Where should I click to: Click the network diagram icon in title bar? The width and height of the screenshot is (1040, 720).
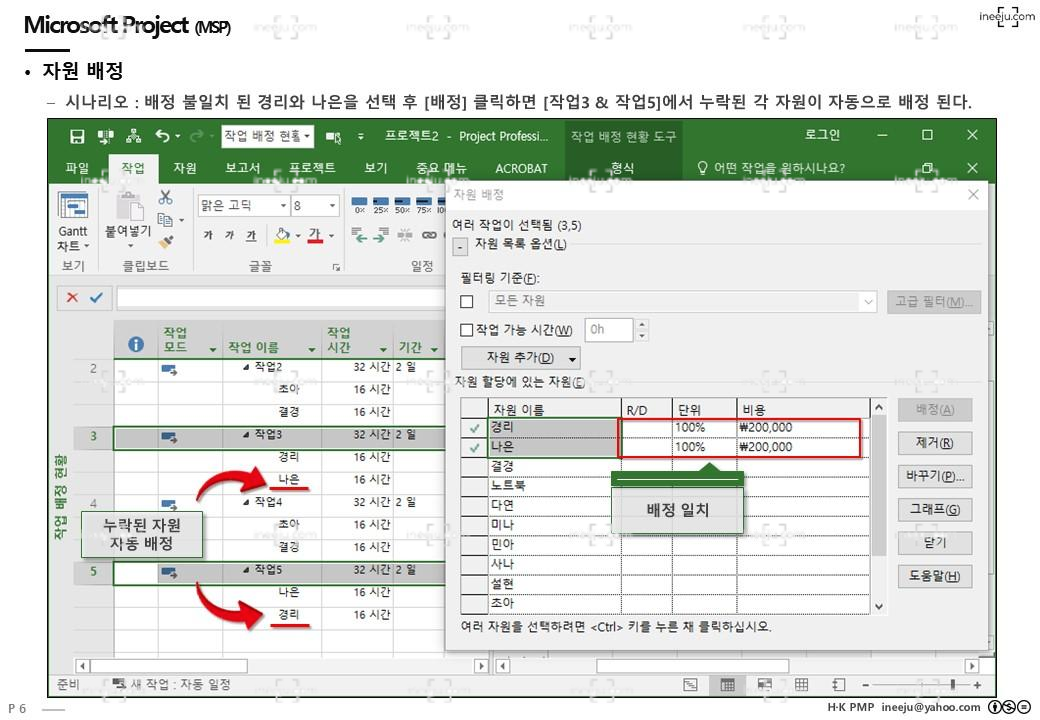pyautogui.click(x=133, y=136)
